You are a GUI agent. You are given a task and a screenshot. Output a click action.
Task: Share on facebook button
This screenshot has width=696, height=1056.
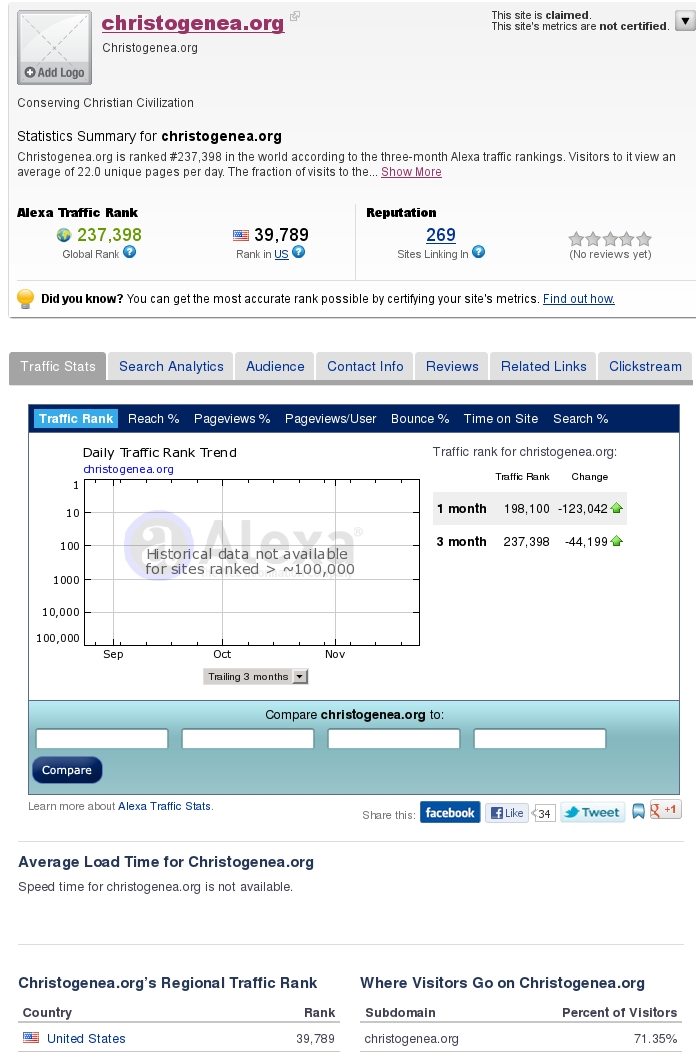point(450,812)
